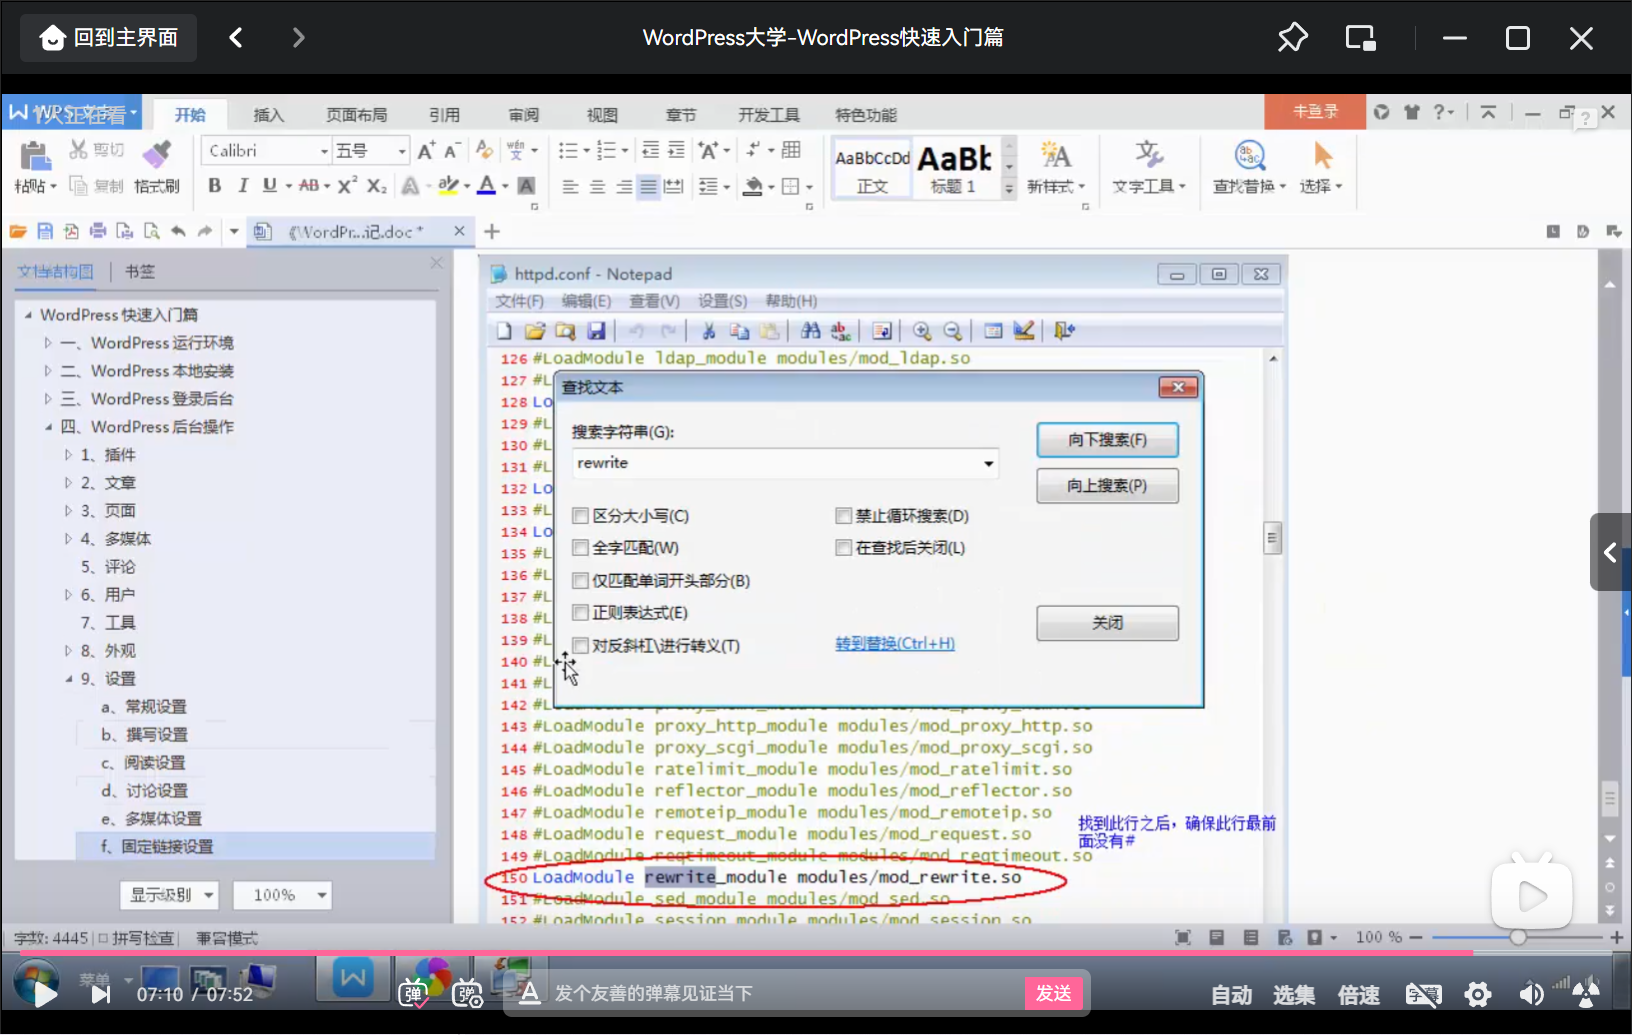Screen dimensions: 1632x1035
Task: Open 自动 quality selection
Action: point(1231,994)
